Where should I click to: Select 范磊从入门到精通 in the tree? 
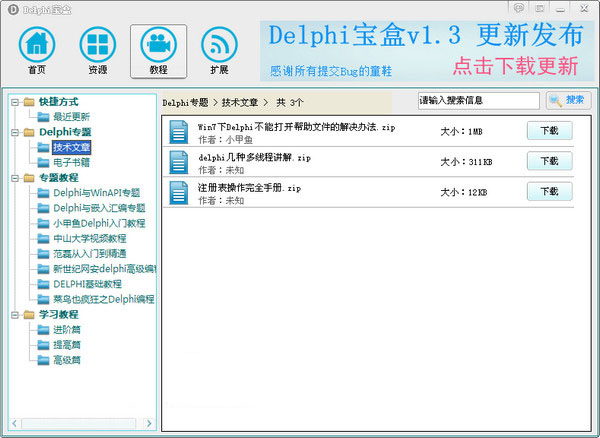tap(90, 254)
